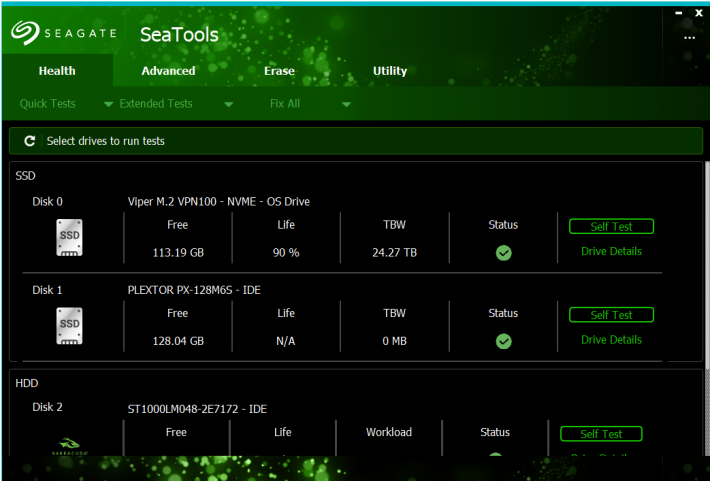The image size is (710, 481).
Task: Click Disk 0 green status checkmark
Action: 504,253
